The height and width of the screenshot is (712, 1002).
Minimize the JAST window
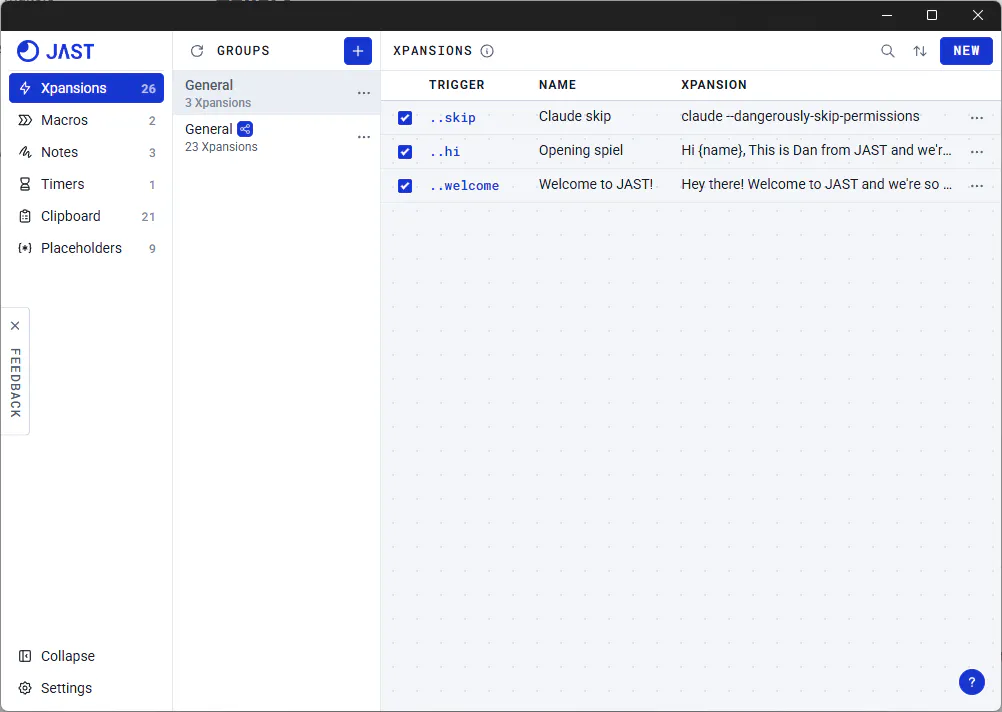[x=886, y=15]
